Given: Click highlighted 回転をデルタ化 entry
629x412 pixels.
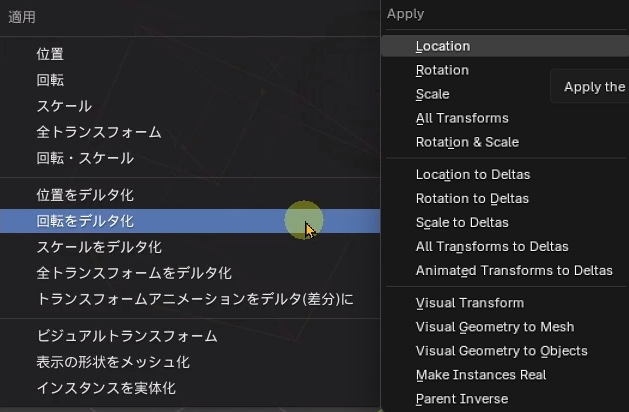Looking at the screenshot, I should (84, 221).
